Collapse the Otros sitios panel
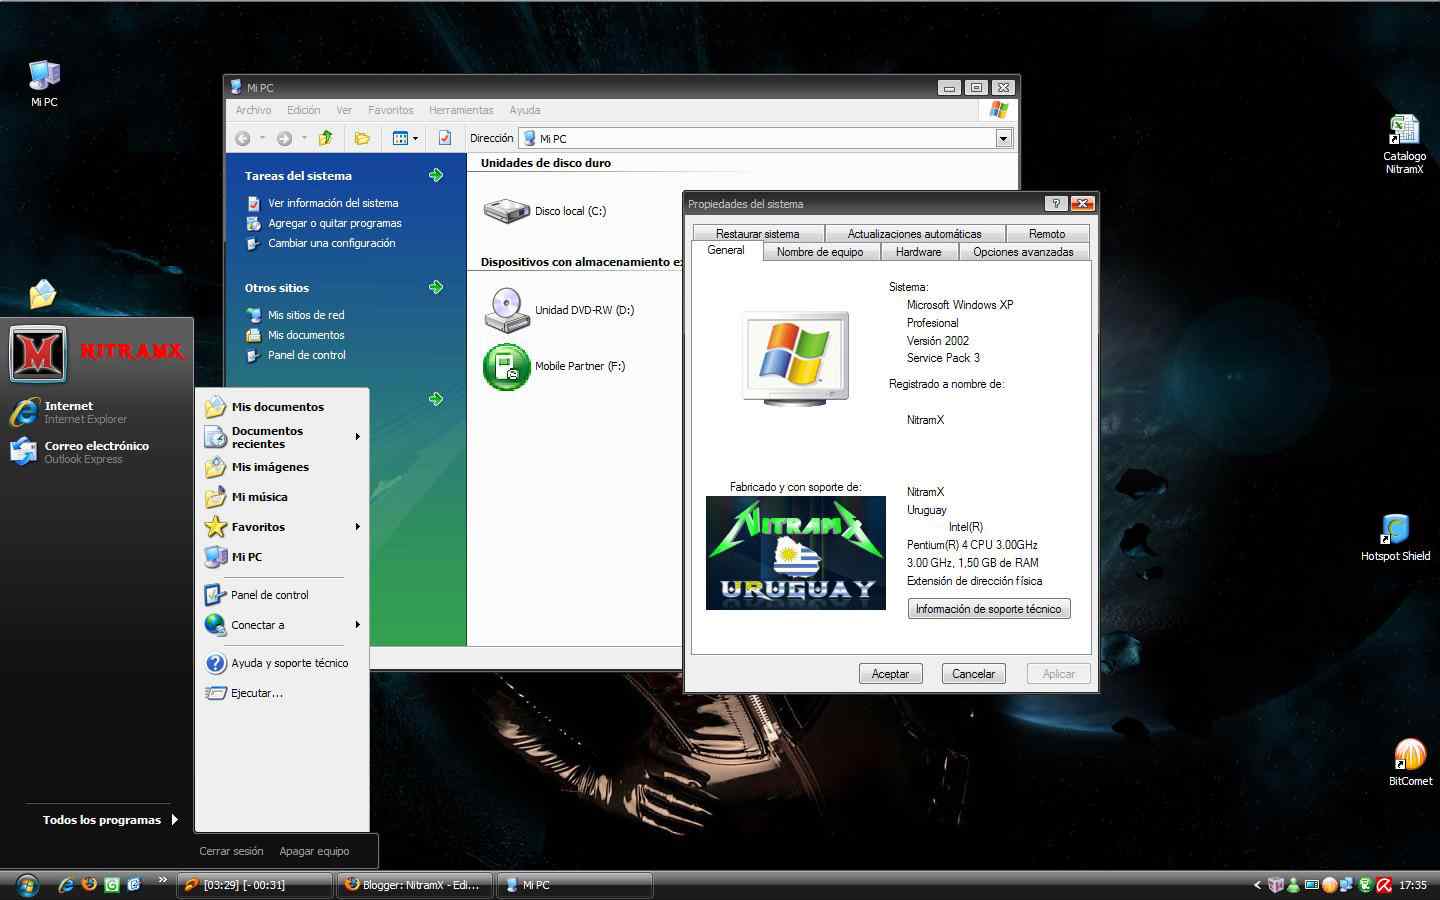Viewport: 1440px width, 900px height. pyautogui.click(x=436, y=287)
